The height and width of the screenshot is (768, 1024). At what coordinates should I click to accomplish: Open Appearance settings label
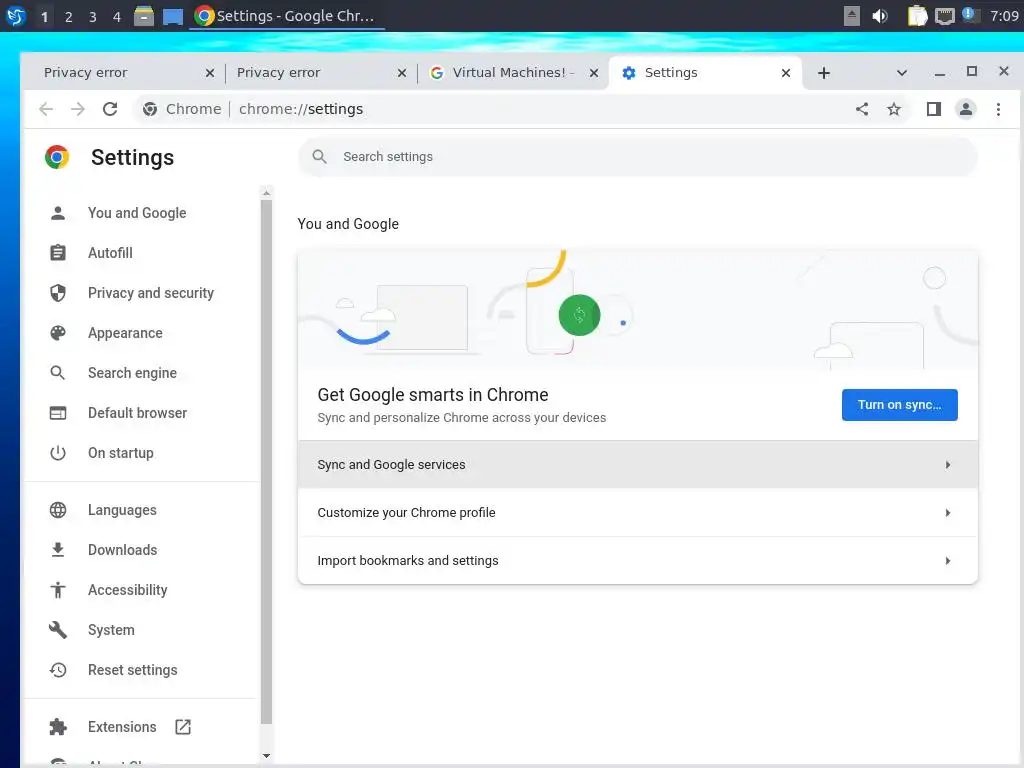click(x=125, y=333)
